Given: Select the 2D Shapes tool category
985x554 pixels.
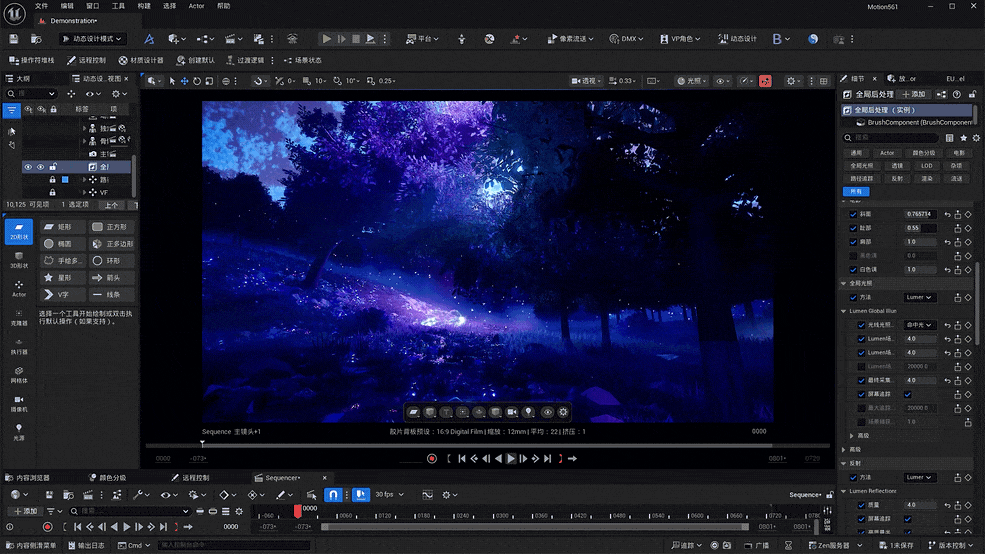Looking at the screenshot, I should coord(19,231).
